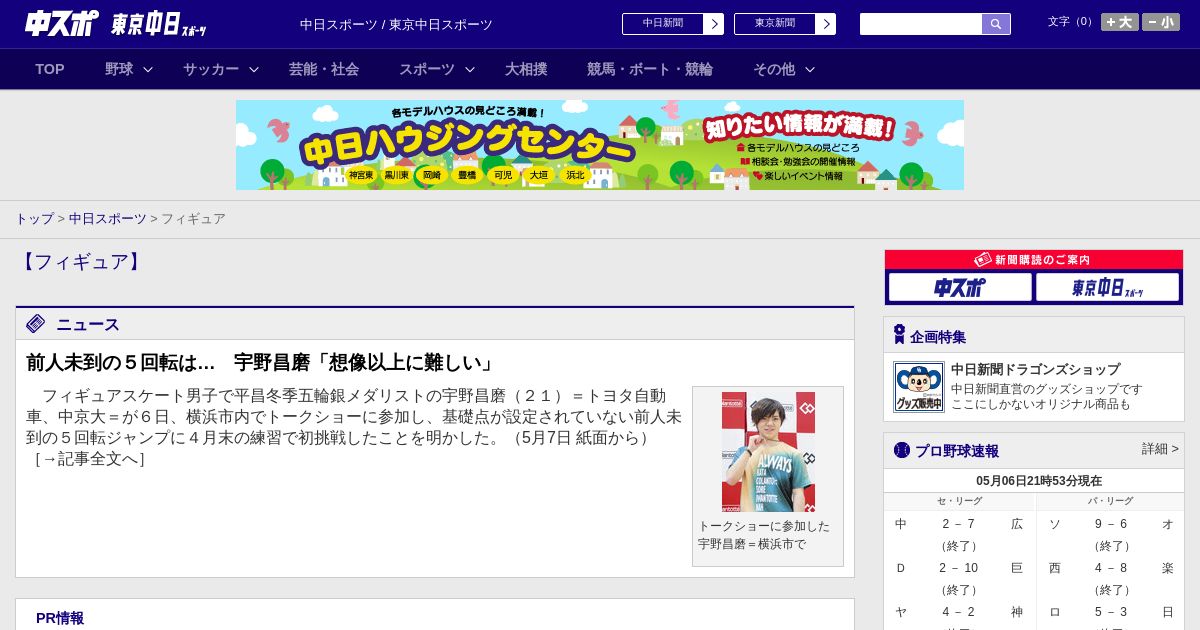Screen dimensions: 1200x630
Task: Open the その他 navigation menu
Action: 774,69
